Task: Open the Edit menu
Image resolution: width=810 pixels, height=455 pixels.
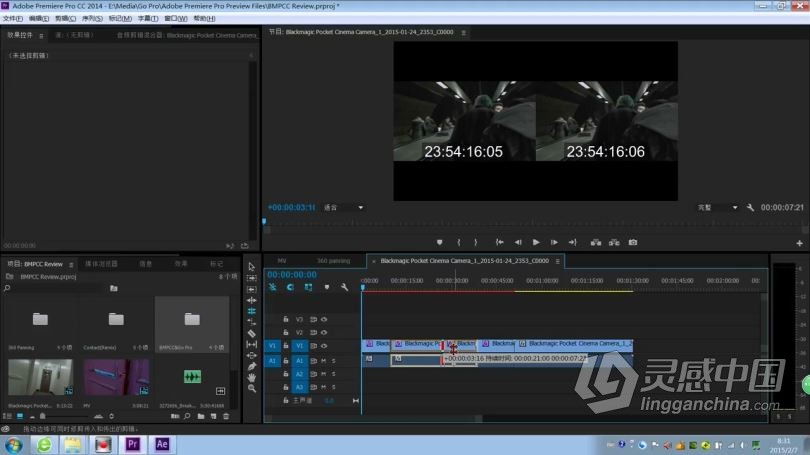Action: point(39,19)
